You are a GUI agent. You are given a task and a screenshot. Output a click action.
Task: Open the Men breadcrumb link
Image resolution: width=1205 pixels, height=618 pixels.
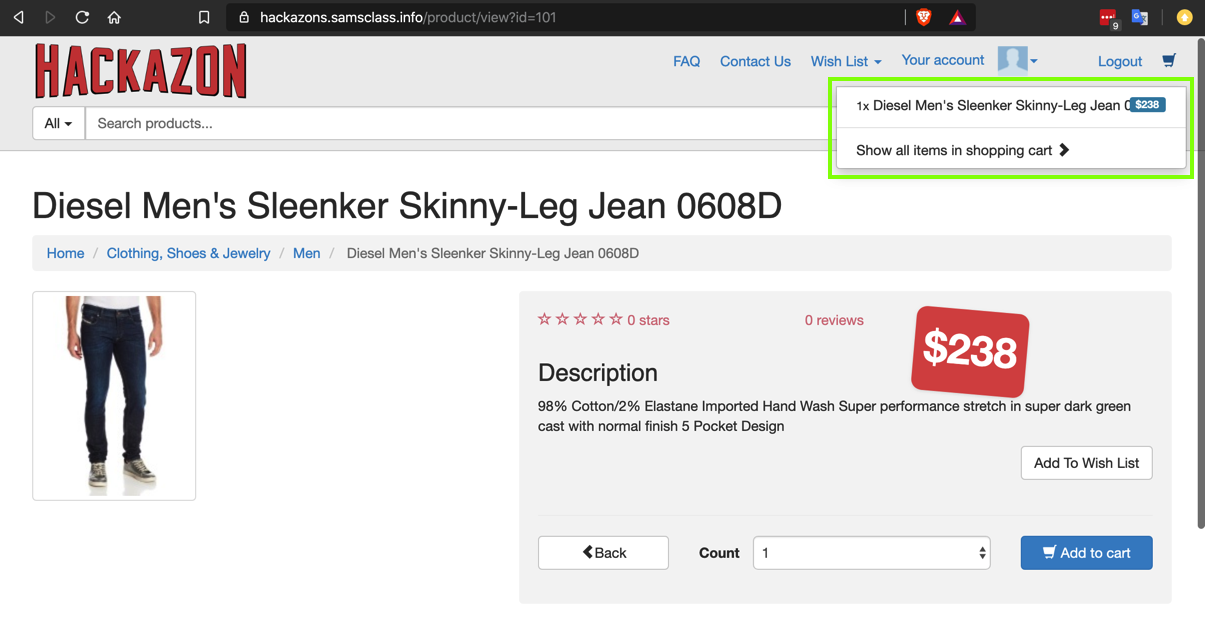(x=306, y=253)
